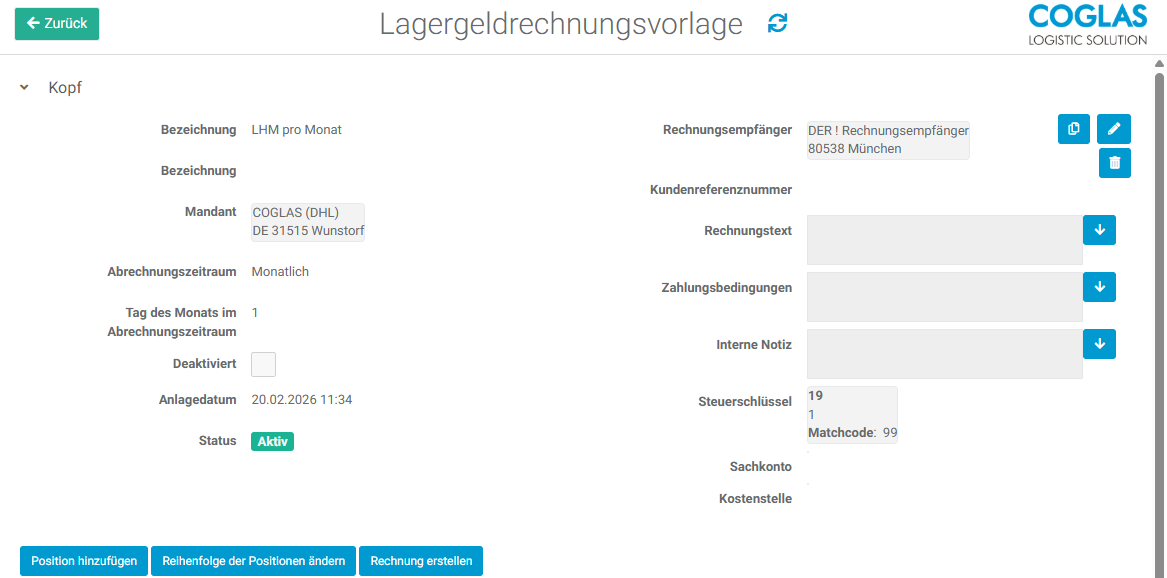Image resolution: width=1167 pixels, height=578 pixels.
Task: Click the Mandant field showing COGLAS (DHL)
Action: tap(307, 221)
